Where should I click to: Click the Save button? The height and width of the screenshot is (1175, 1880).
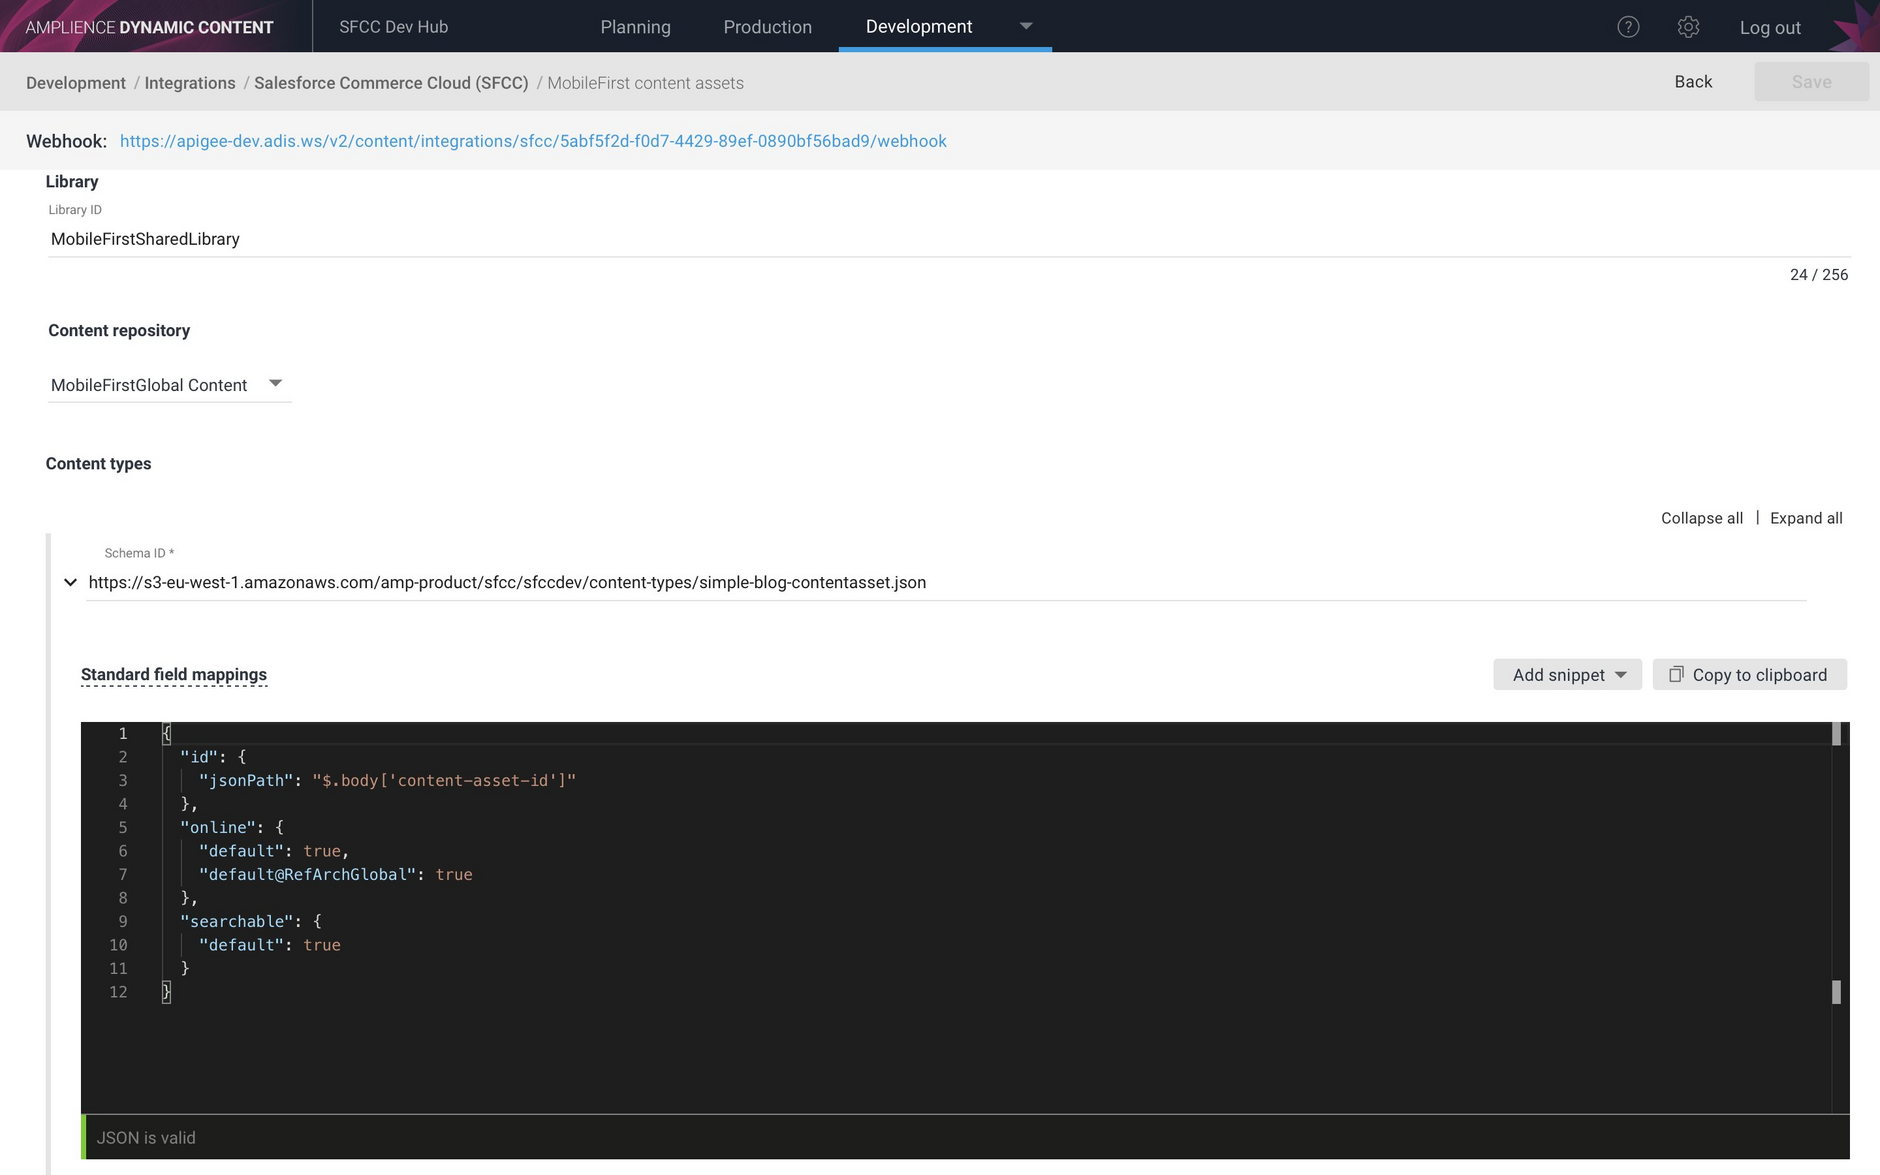(1811, 82)
